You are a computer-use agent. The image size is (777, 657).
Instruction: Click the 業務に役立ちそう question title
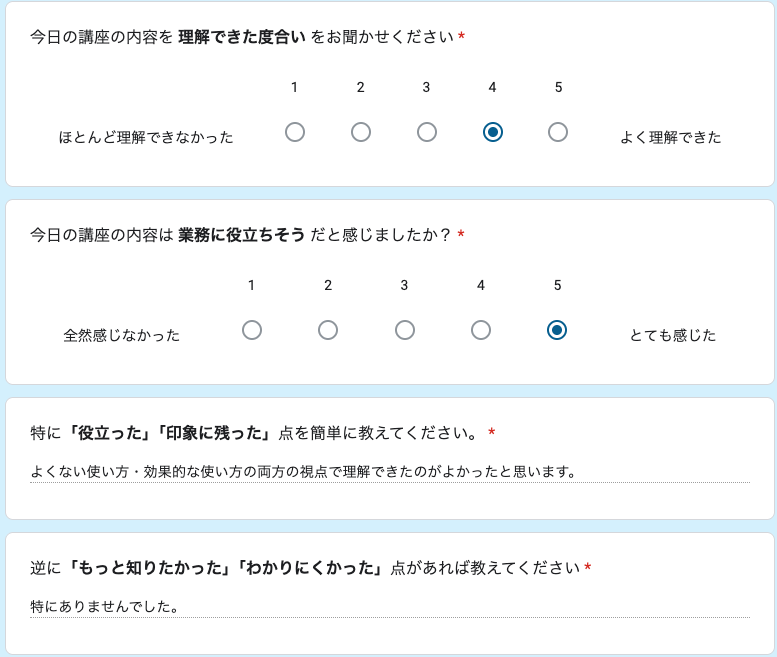click(242, 235)
